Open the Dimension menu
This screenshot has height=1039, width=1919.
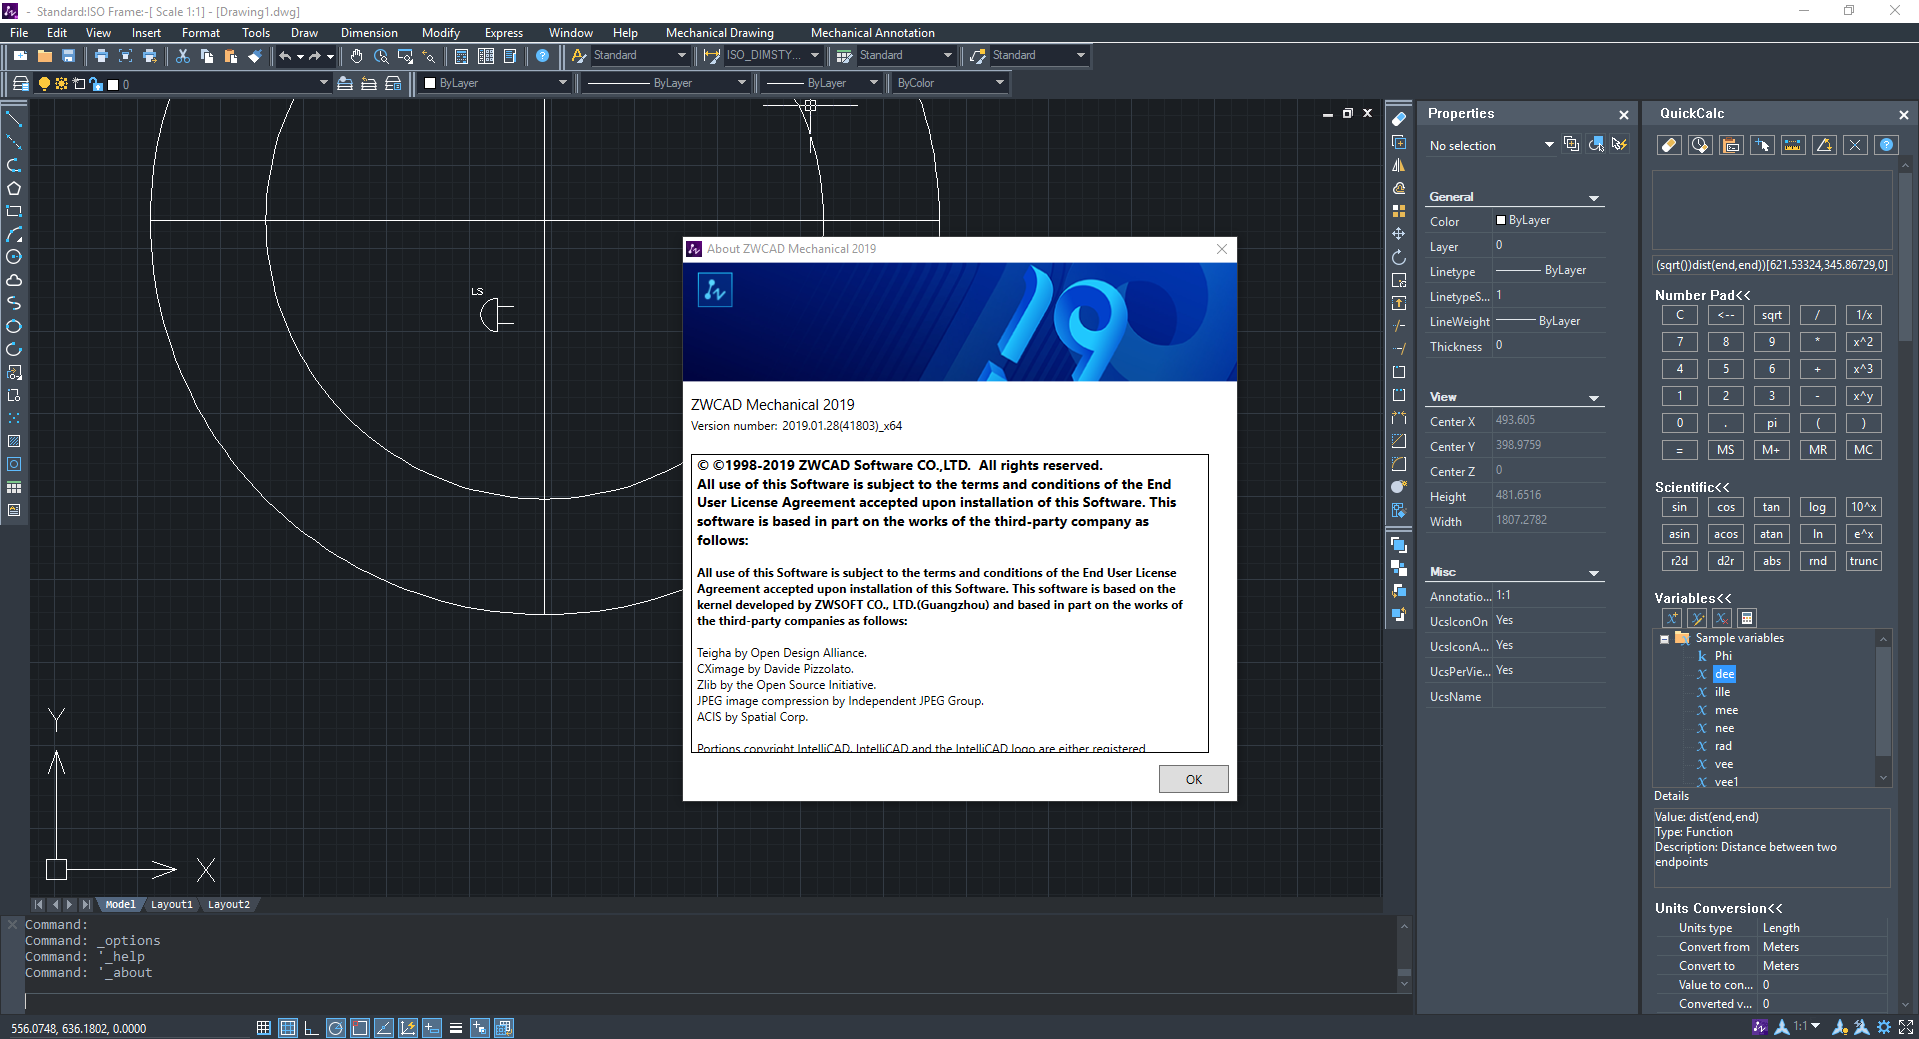pos(369,33)
